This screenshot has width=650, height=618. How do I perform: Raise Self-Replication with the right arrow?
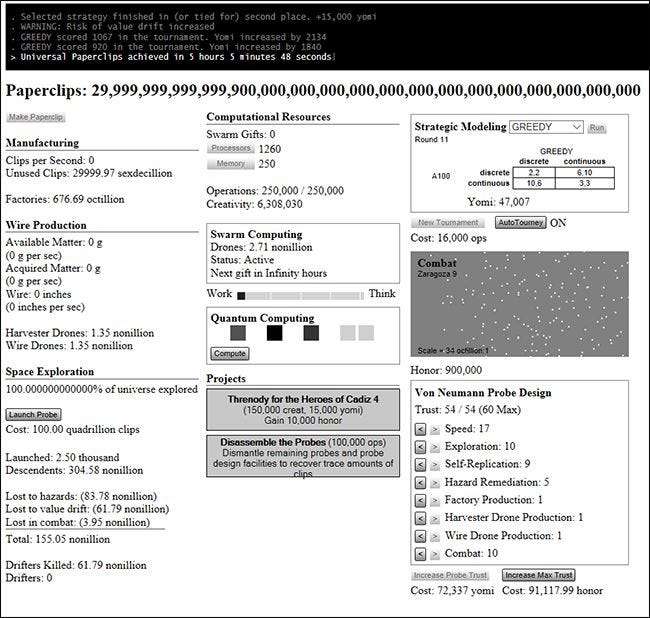(435, 464)
